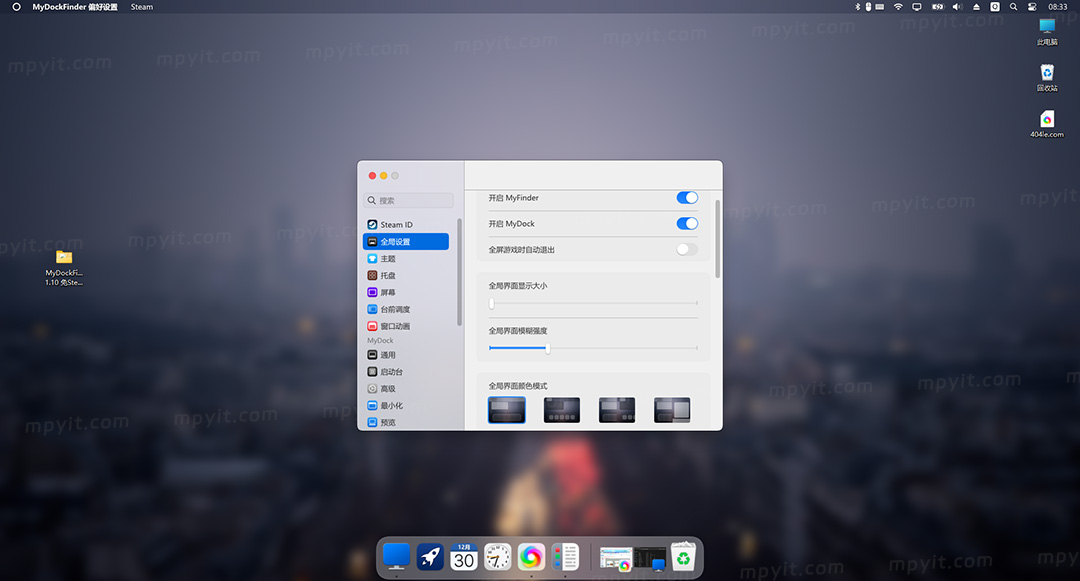The height and width of the screenshot is (581, 1080).
Task: Choose the second 全局界面颜色模式 thumbnail
Action: 561,410
